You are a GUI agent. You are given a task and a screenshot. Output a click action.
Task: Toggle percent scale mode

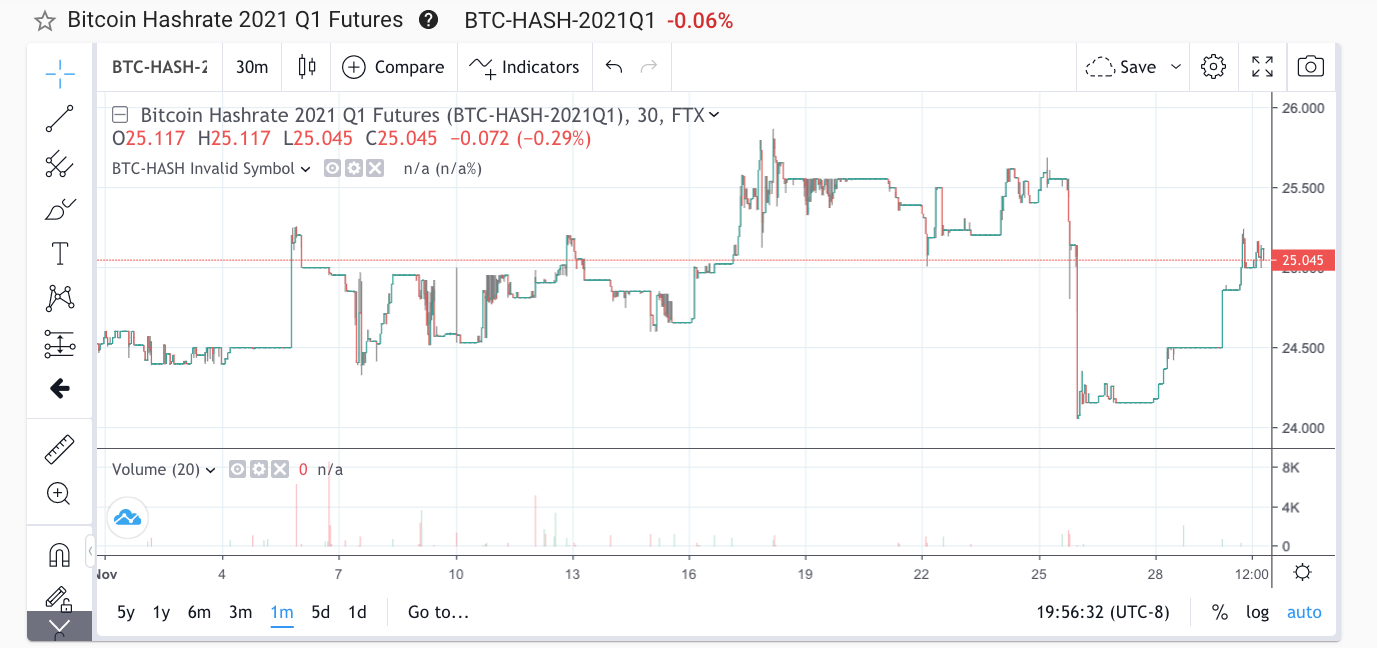[1219, 612]
